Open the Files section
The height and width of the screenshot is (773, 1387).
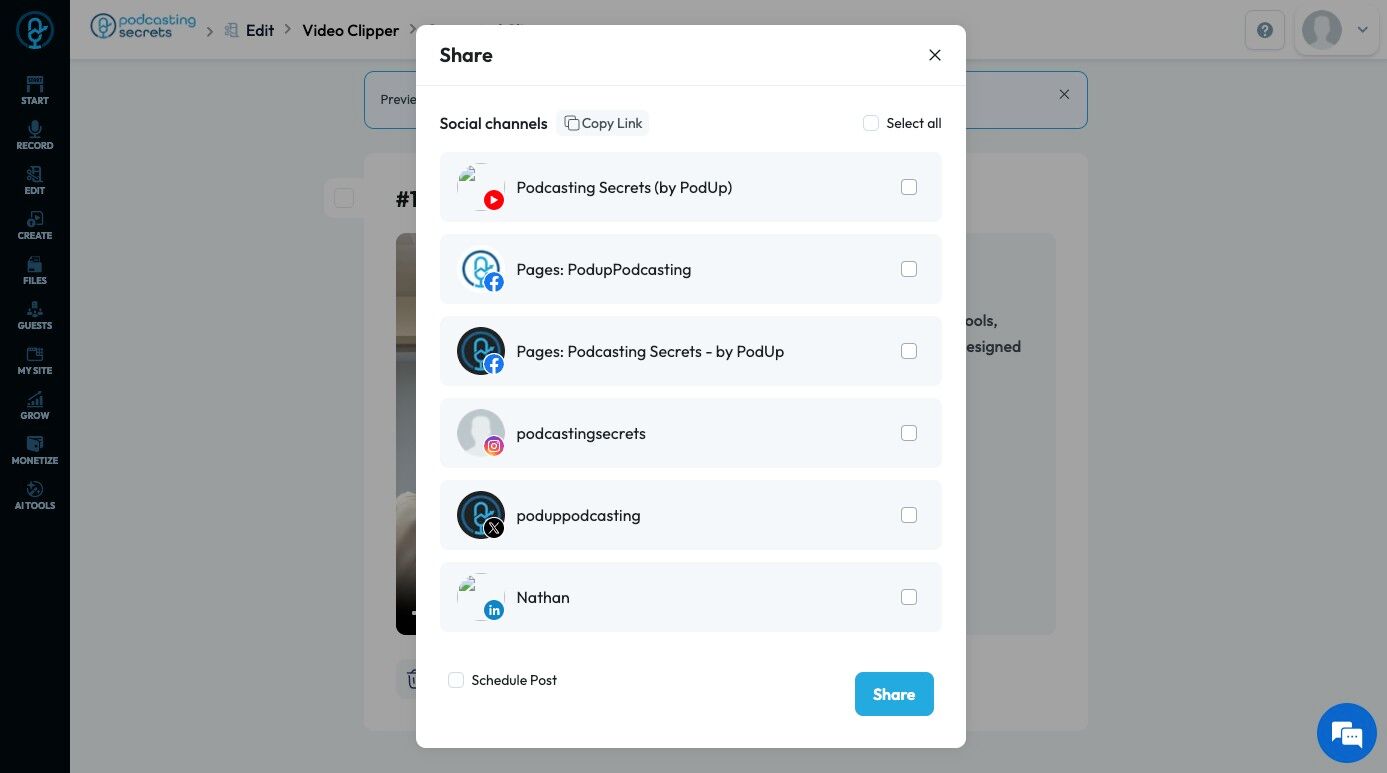coord(34,270)
